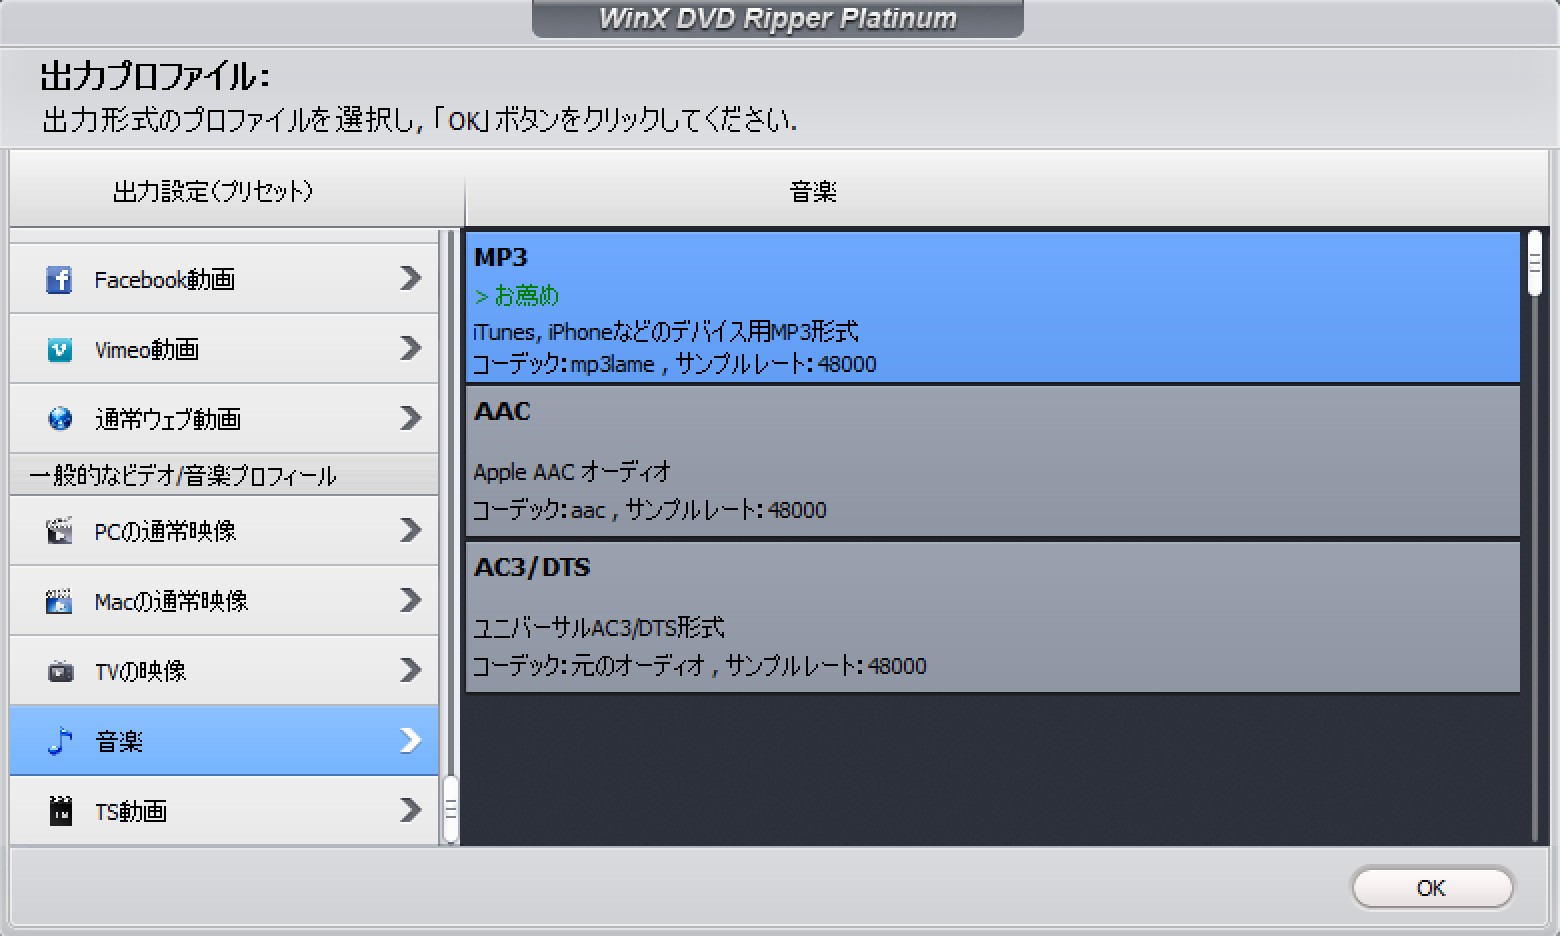
Task: Click the clapperboard icon for PCの通常映像
Action: click(59, 530)
